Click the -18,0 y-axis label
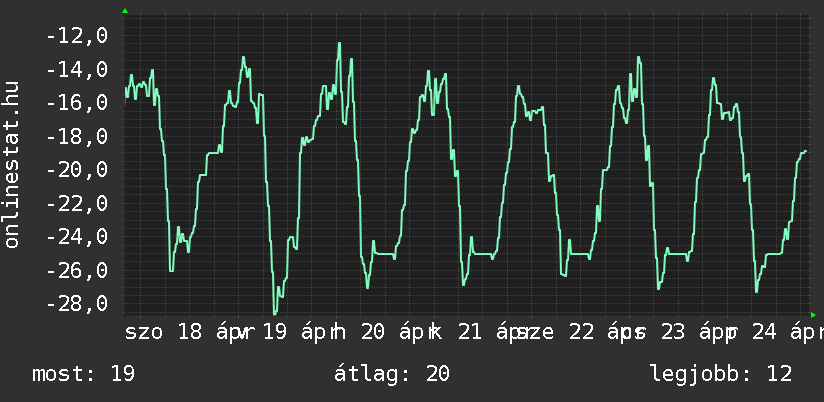The height and width of the screenshot is (402, 824). click(x=78, y=137)
